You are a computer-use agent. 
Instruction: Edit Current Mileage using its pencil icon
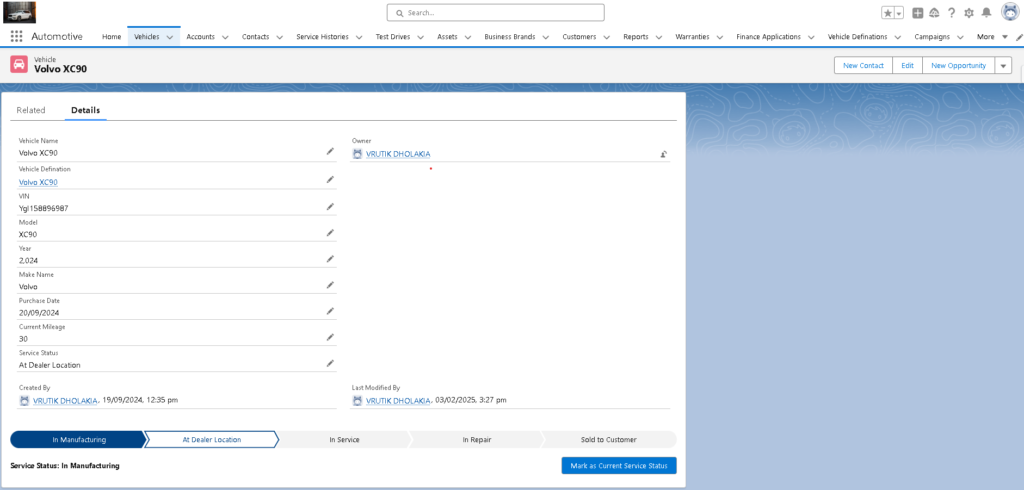(330, 337)
